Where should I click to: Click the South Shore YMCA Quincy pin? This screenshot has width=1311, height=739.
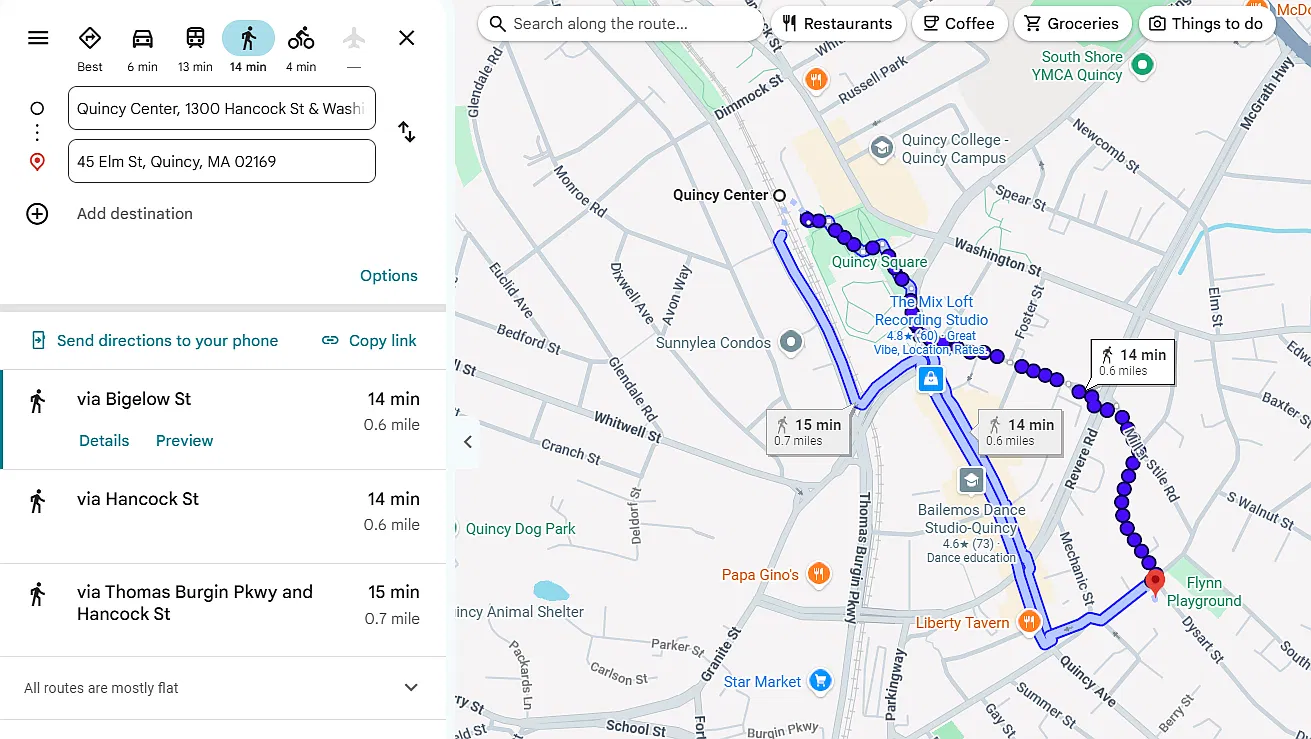point(1143,65)
